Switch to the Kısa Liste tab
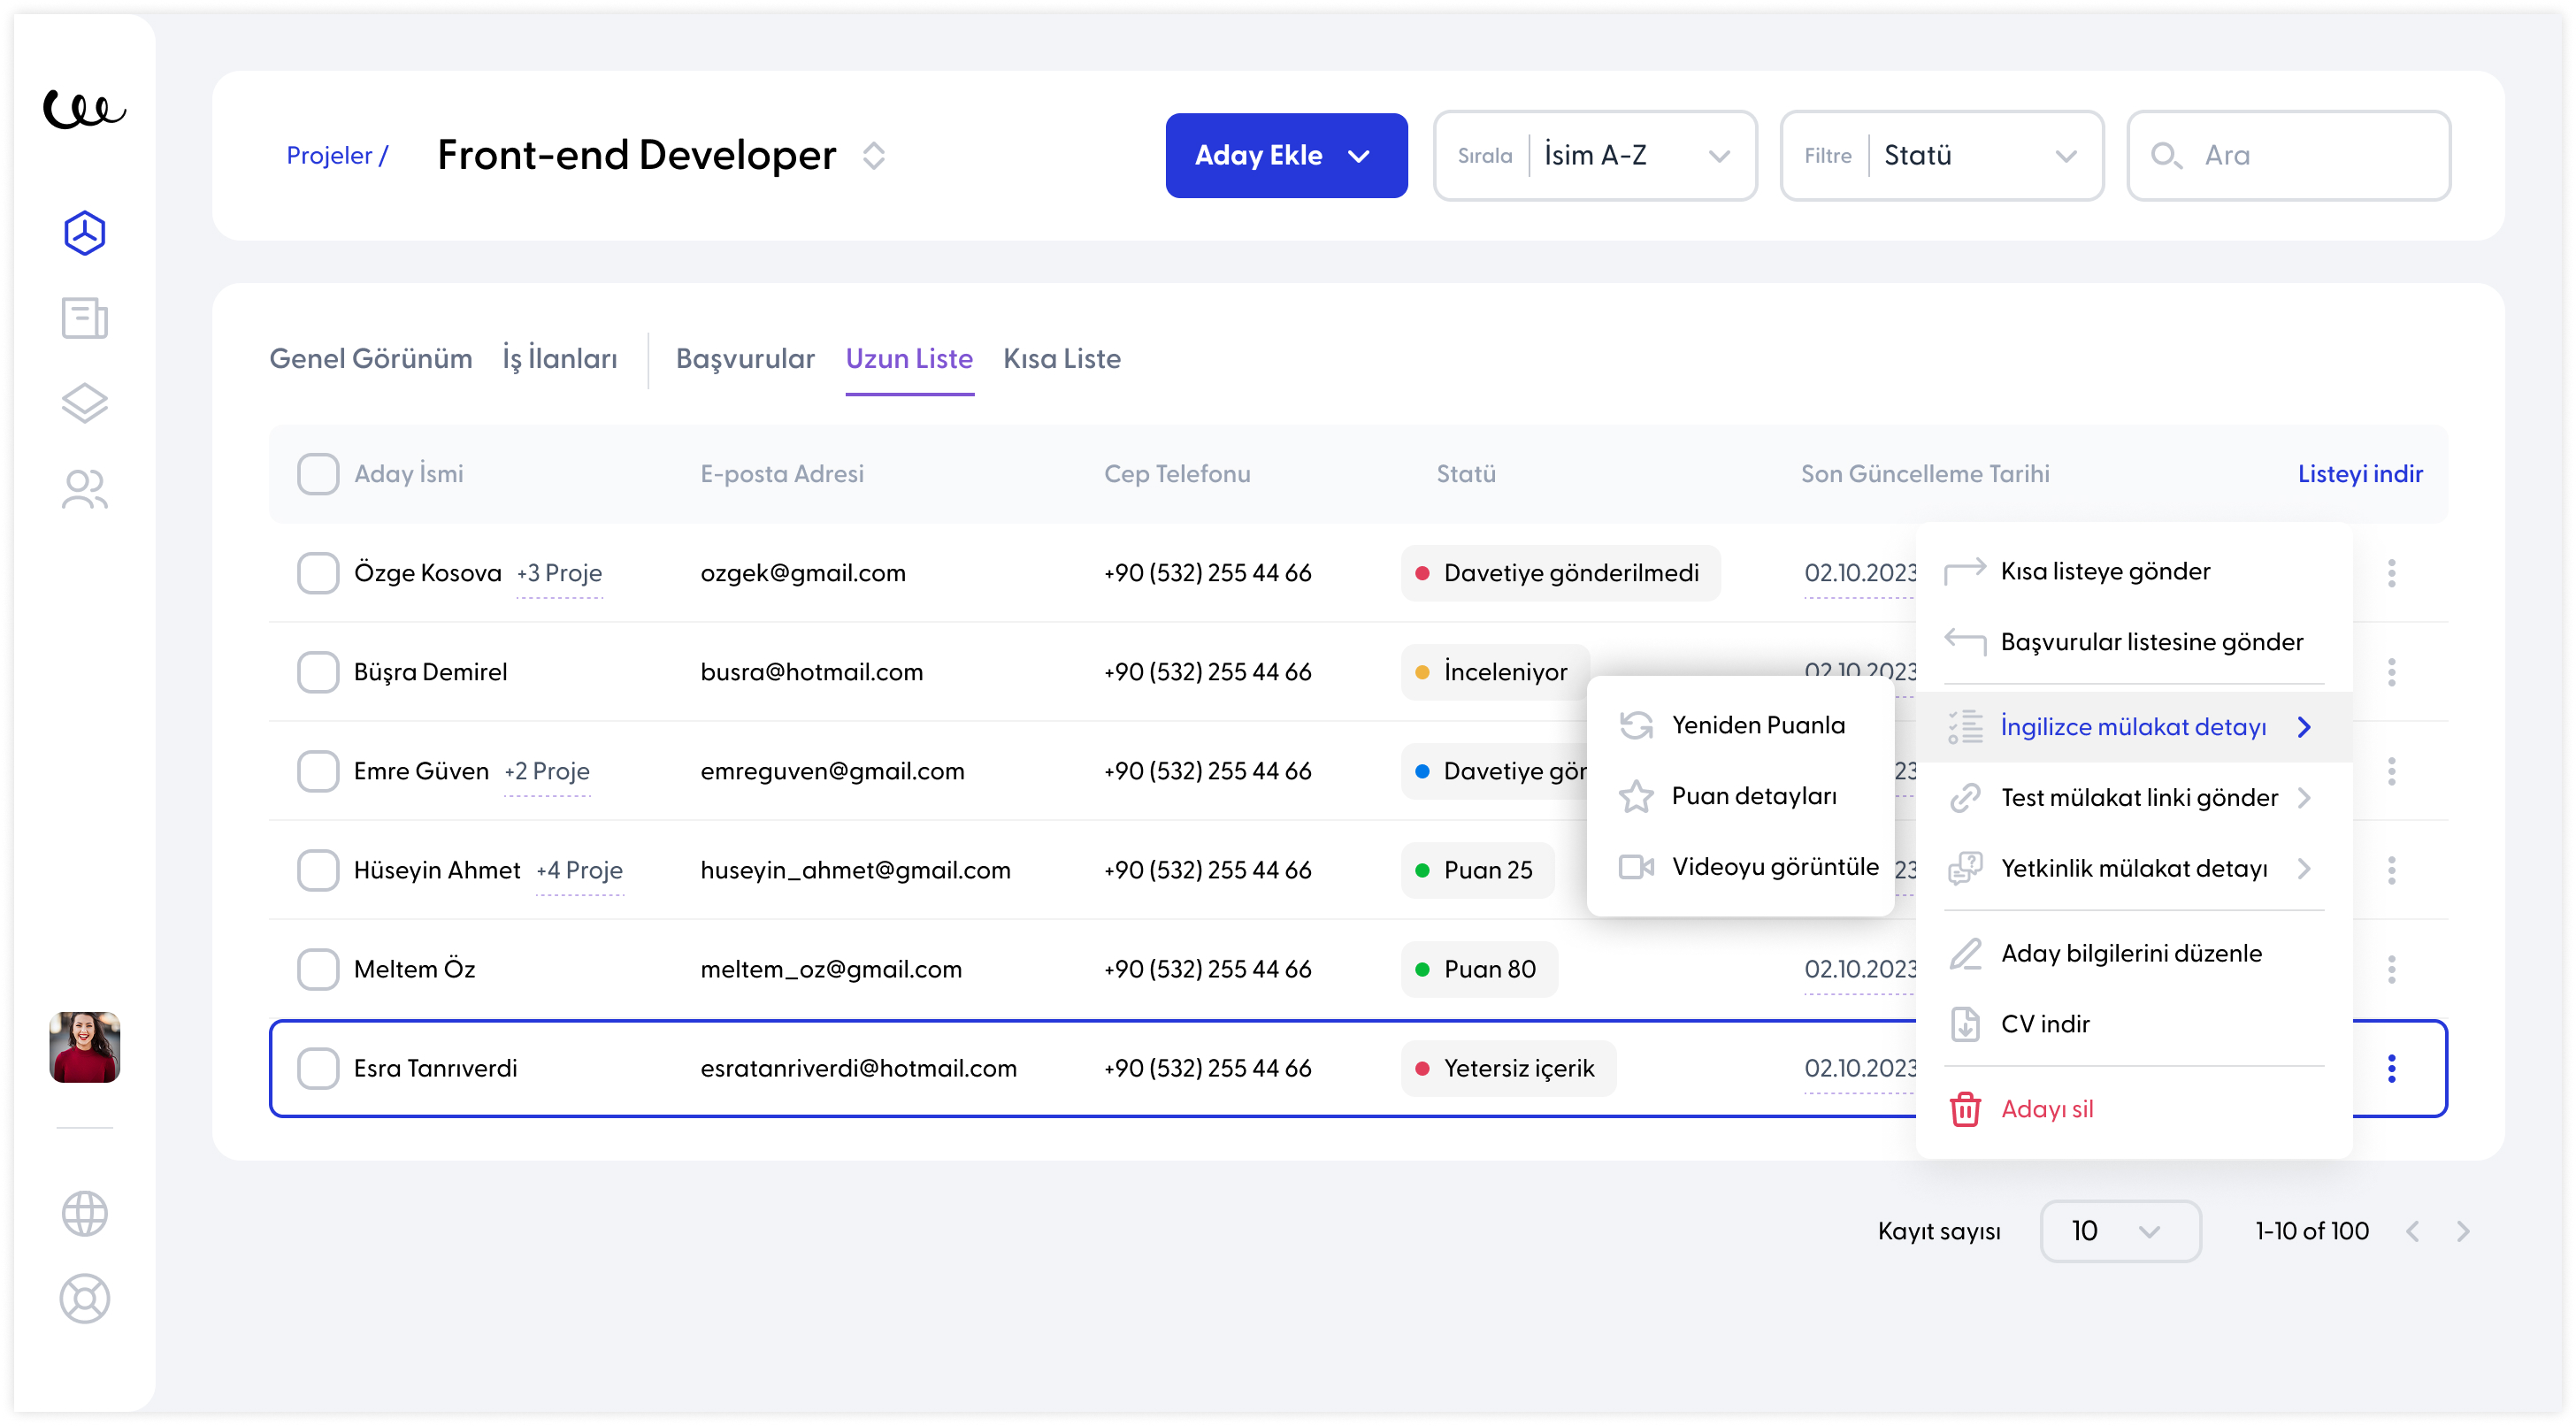The height and width of the screenshot is (1426, 2576). (1062, 359)
